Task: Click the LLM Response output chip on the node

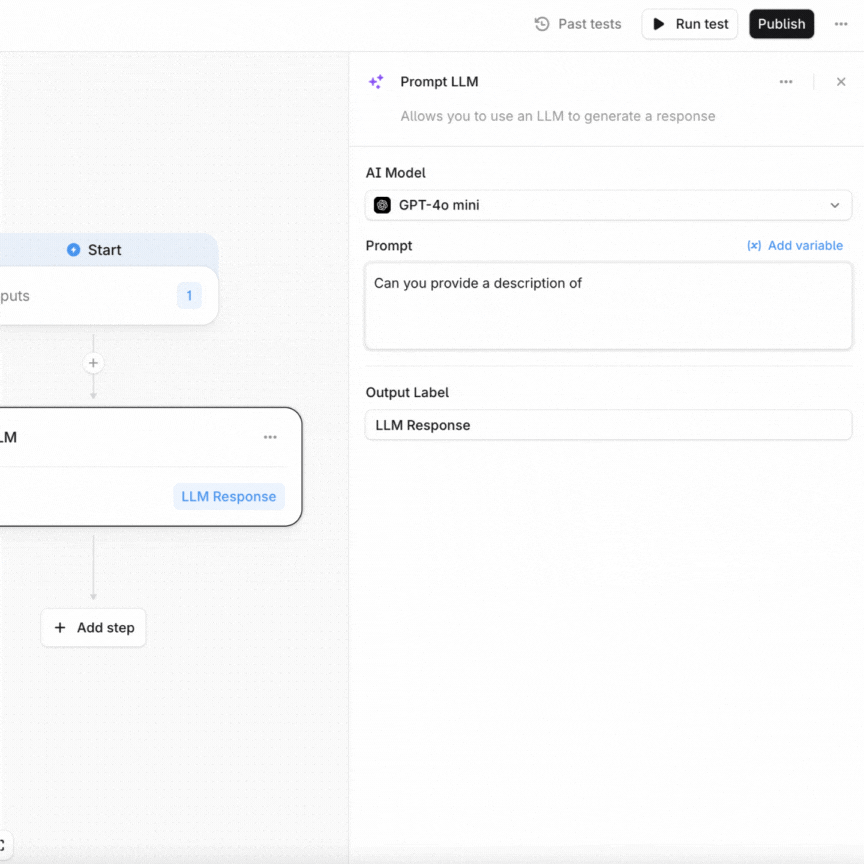Action: (229, 496)
